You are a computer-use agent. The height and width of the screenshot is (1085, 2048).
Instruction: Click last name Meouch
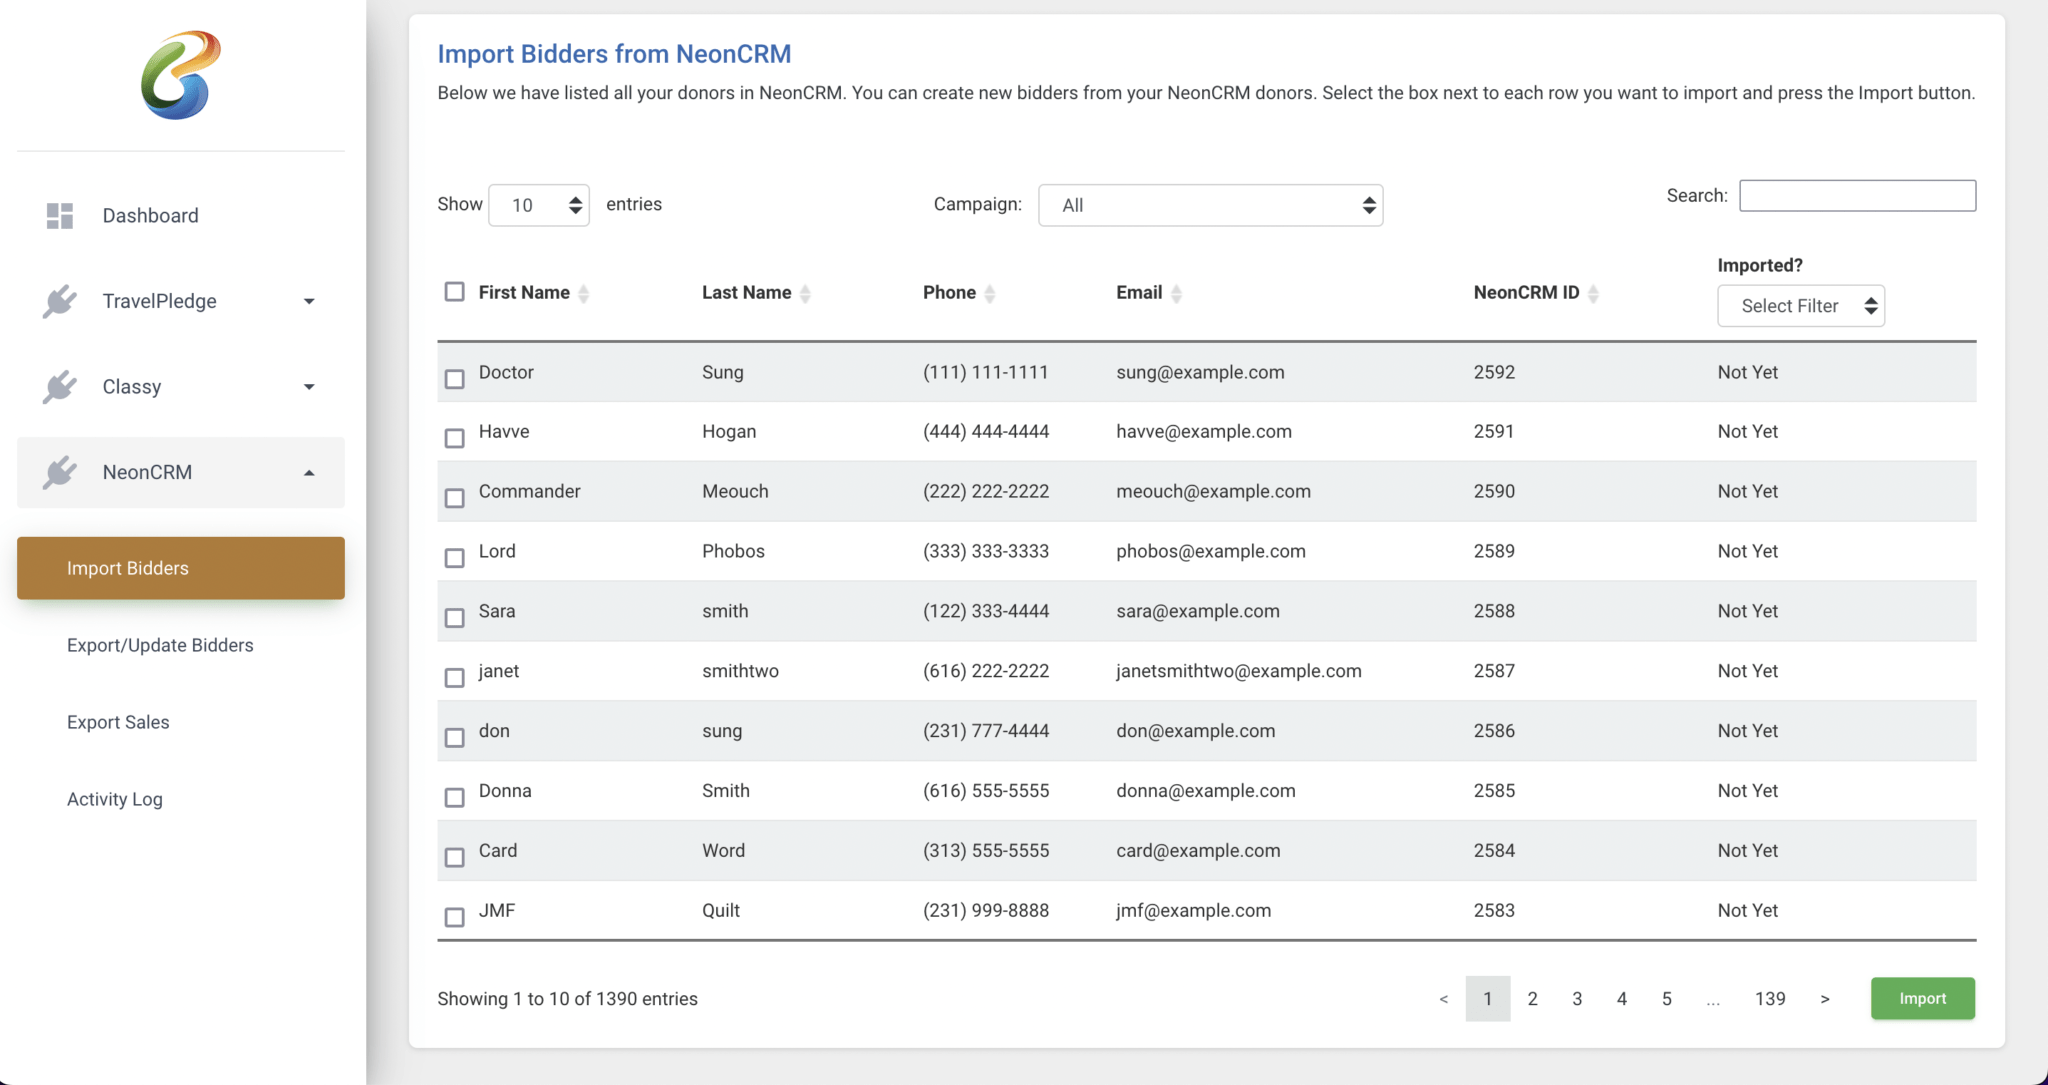tap(735, 491)
